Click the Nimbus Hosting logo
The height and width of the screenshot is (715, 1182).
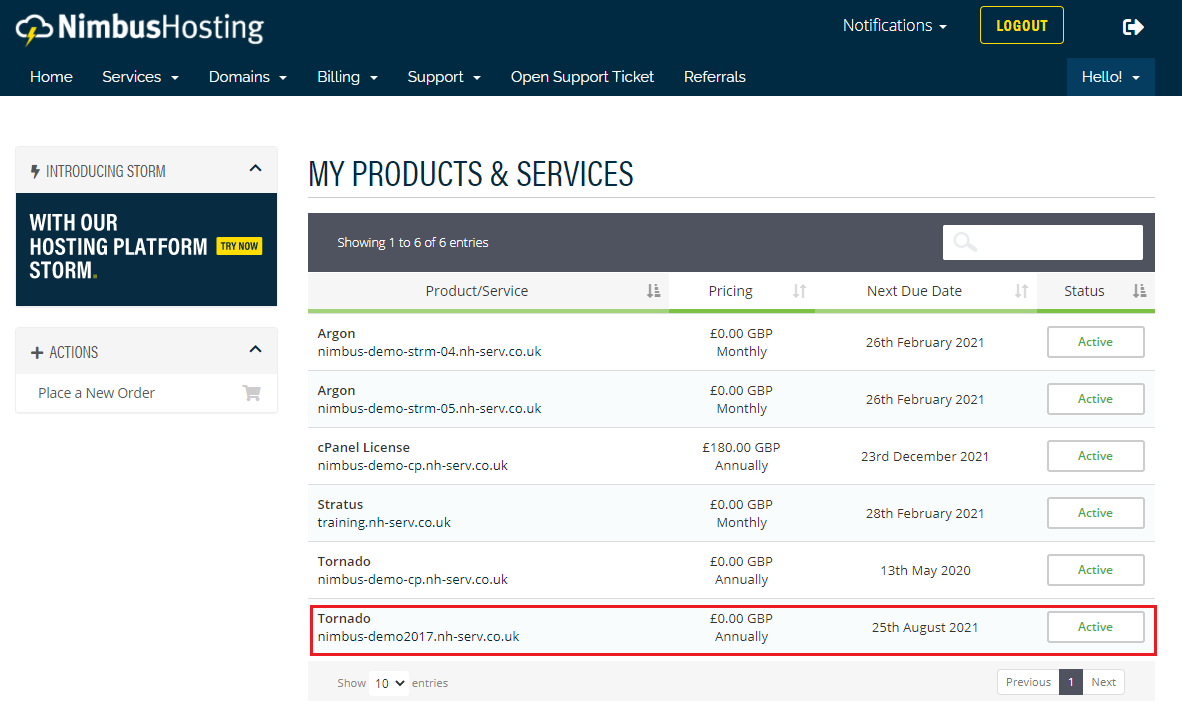(140, 29)
